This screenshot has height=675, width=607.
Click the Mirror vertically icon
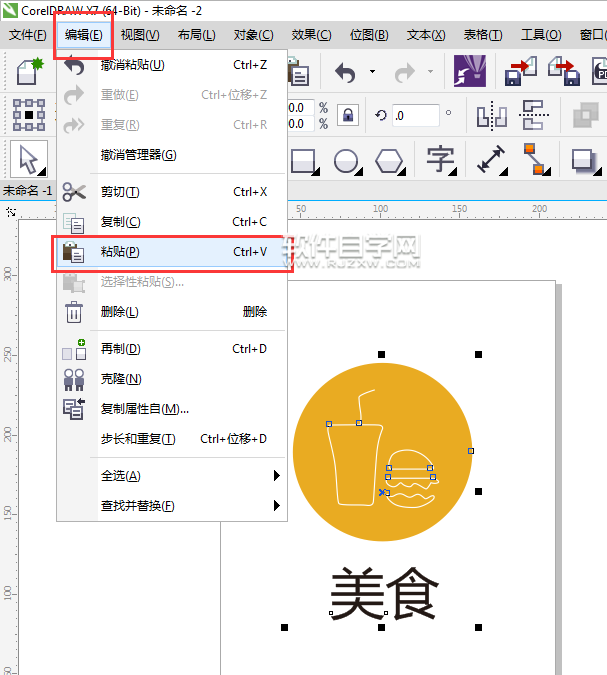coord(534,115)
